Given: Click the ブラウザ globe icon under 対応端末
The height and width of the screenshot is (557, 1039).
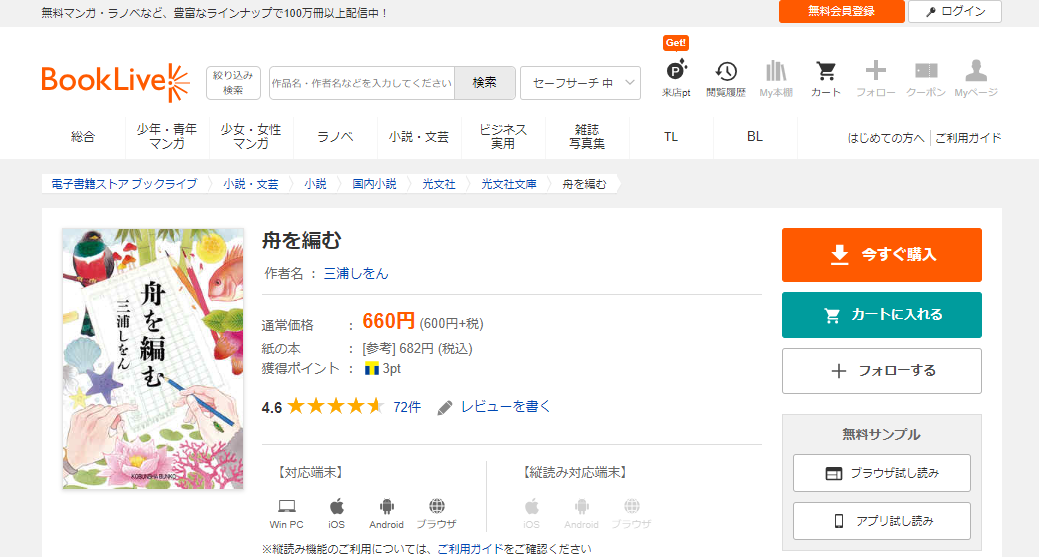Looking at the screenshot, I should (436, 507).
